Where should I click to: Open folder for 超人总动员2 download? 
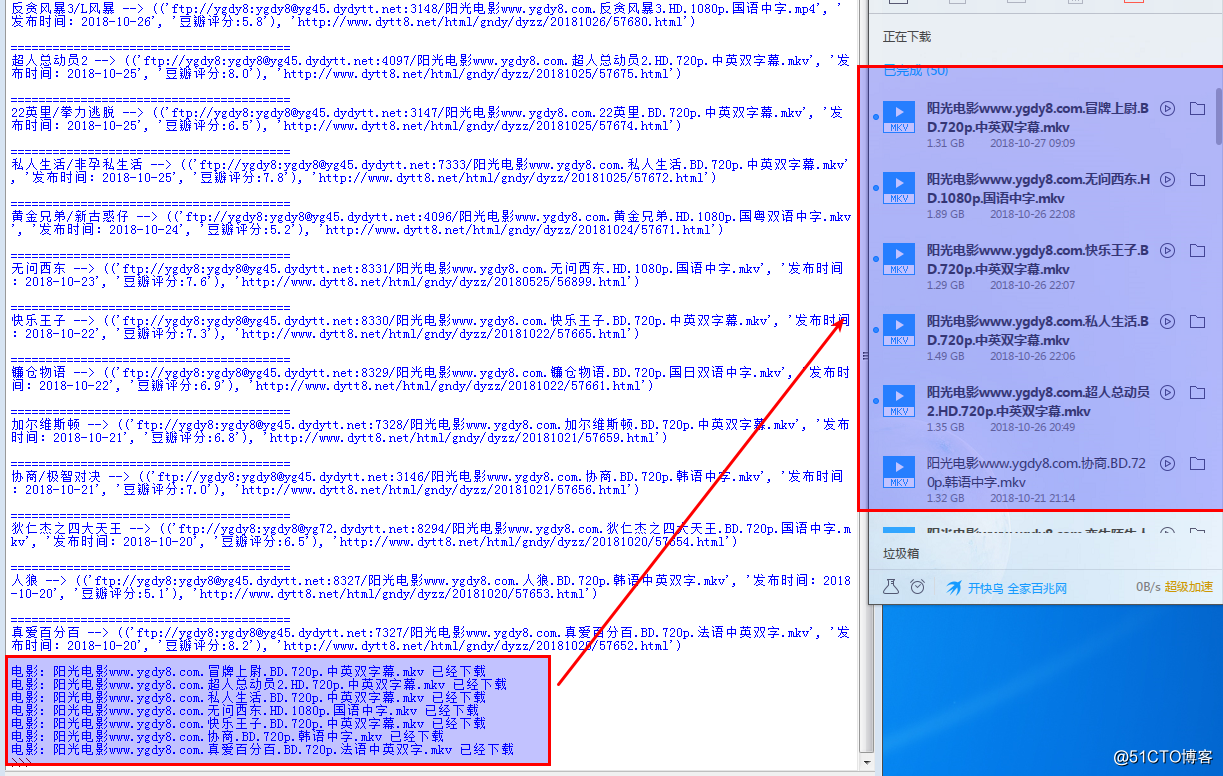click(x=1197, y=393)
